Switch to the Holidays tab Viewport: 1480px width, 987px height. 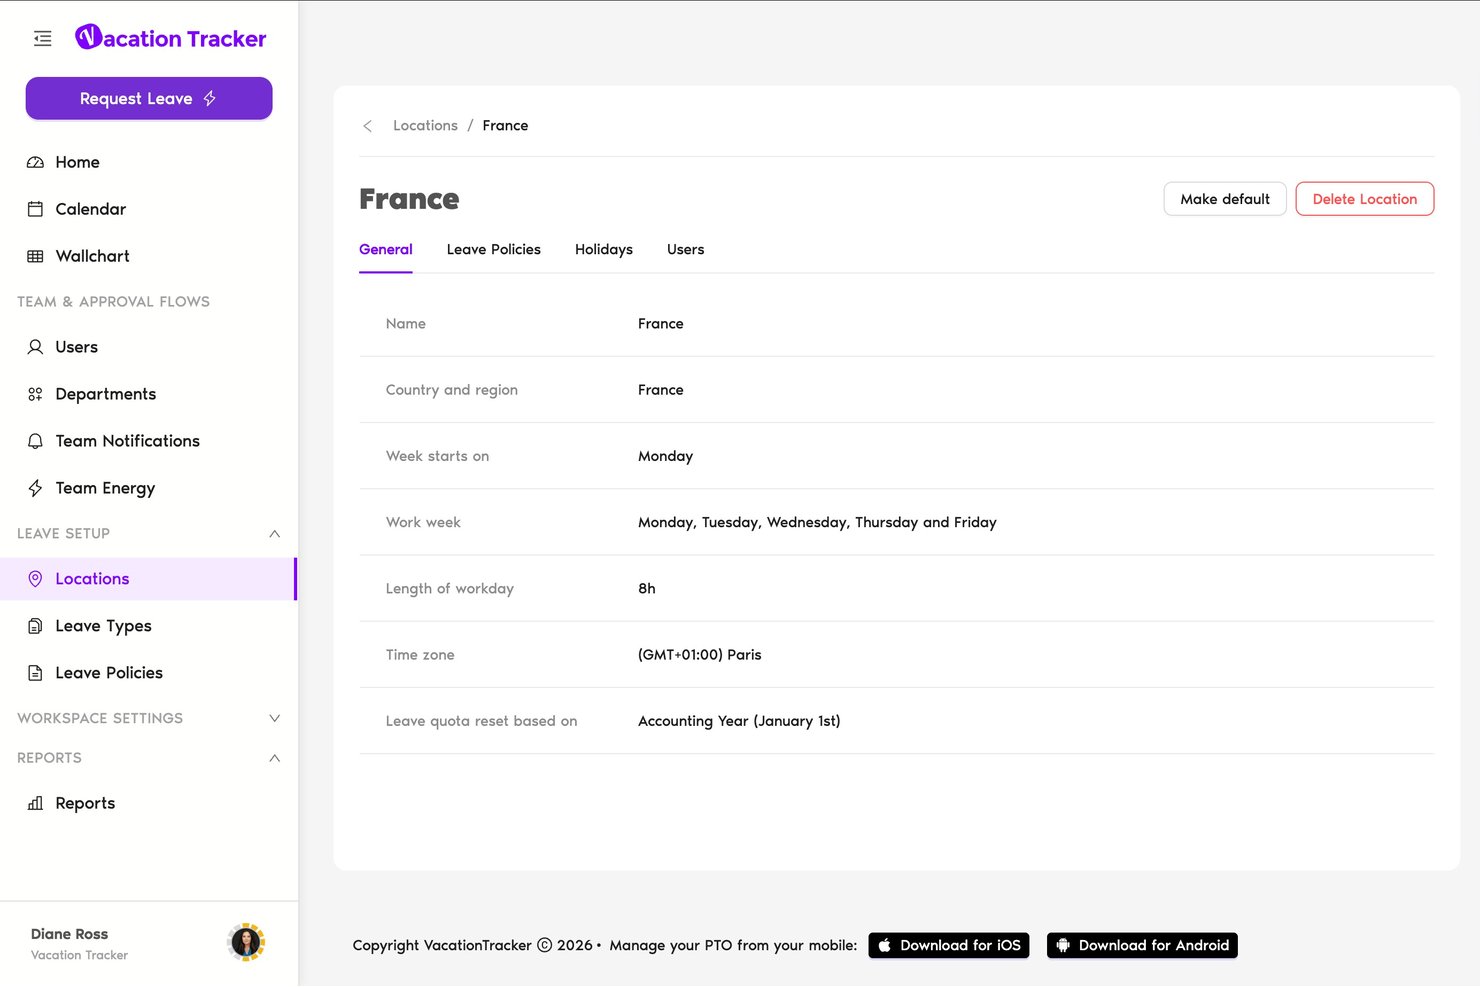604,250
